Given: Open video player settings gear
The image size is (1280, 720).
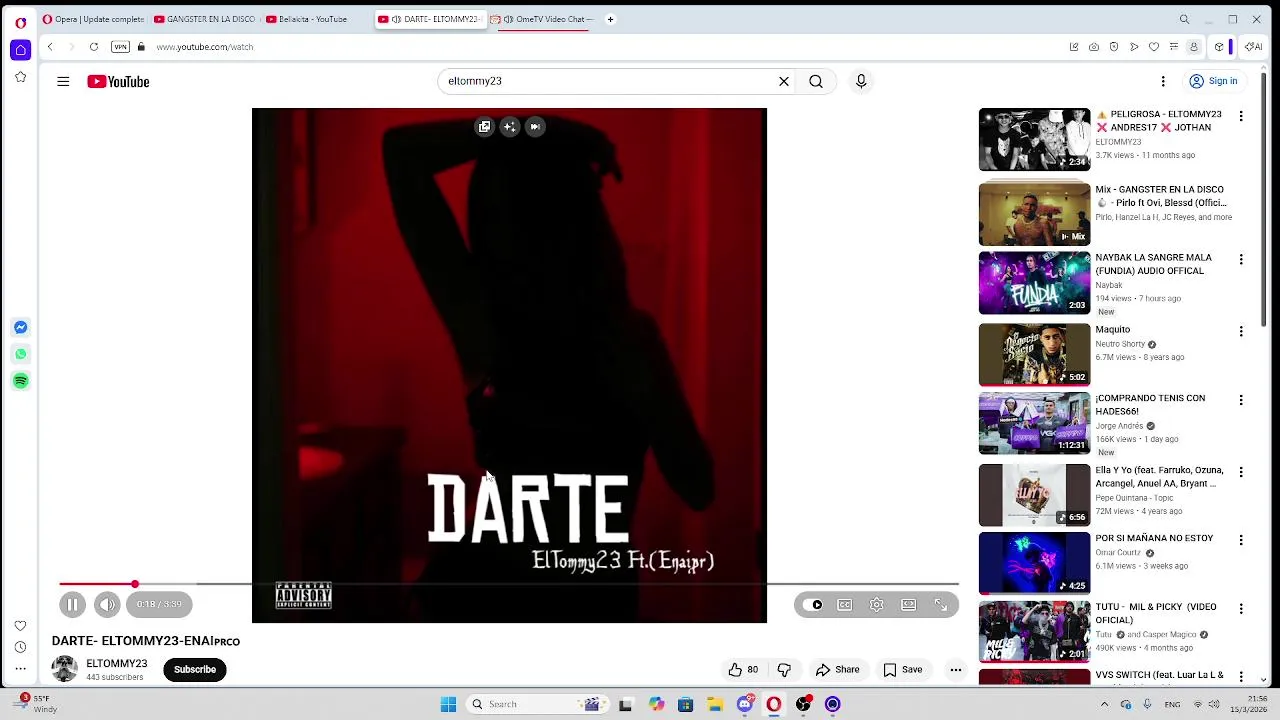Looking at the screenshot, I should coord(877,604).
